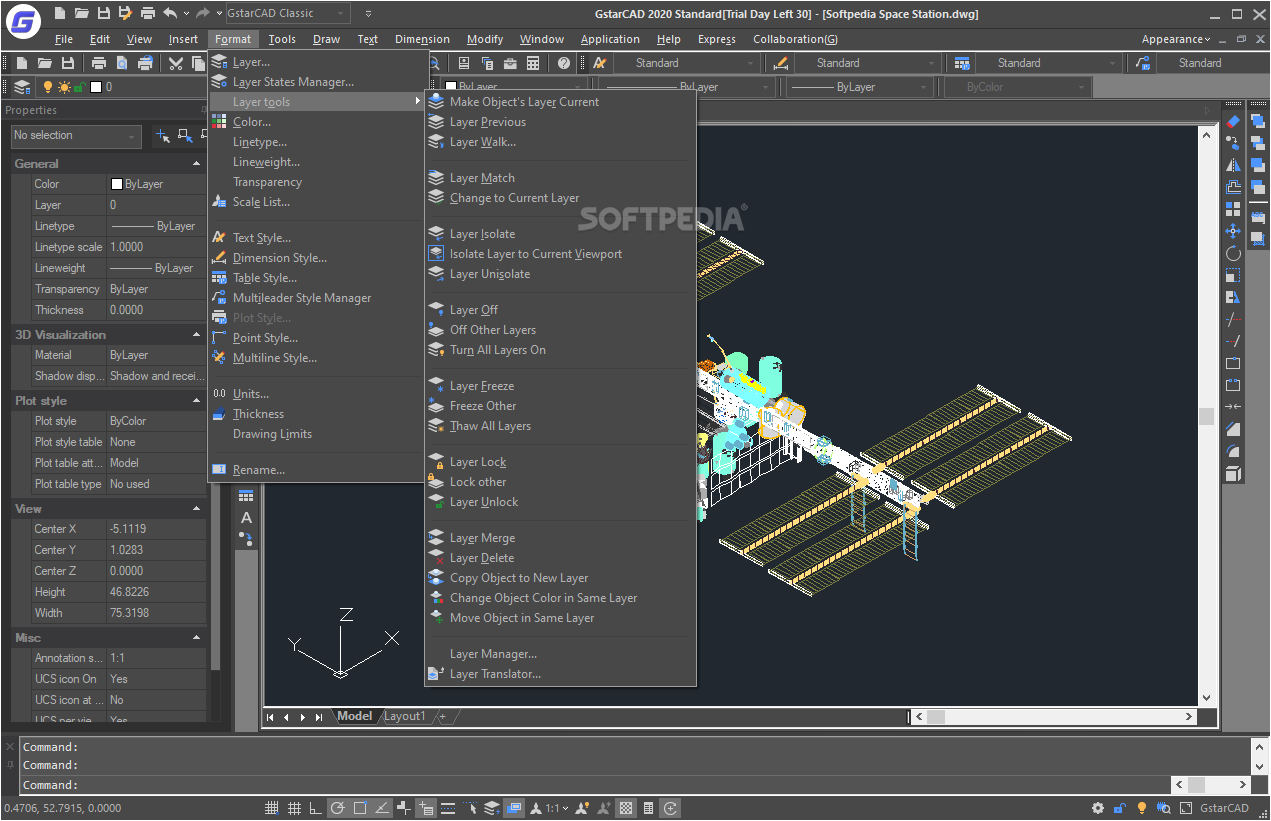
Task: Collapse the Plot style section
Action: click(x=195, y=400)
